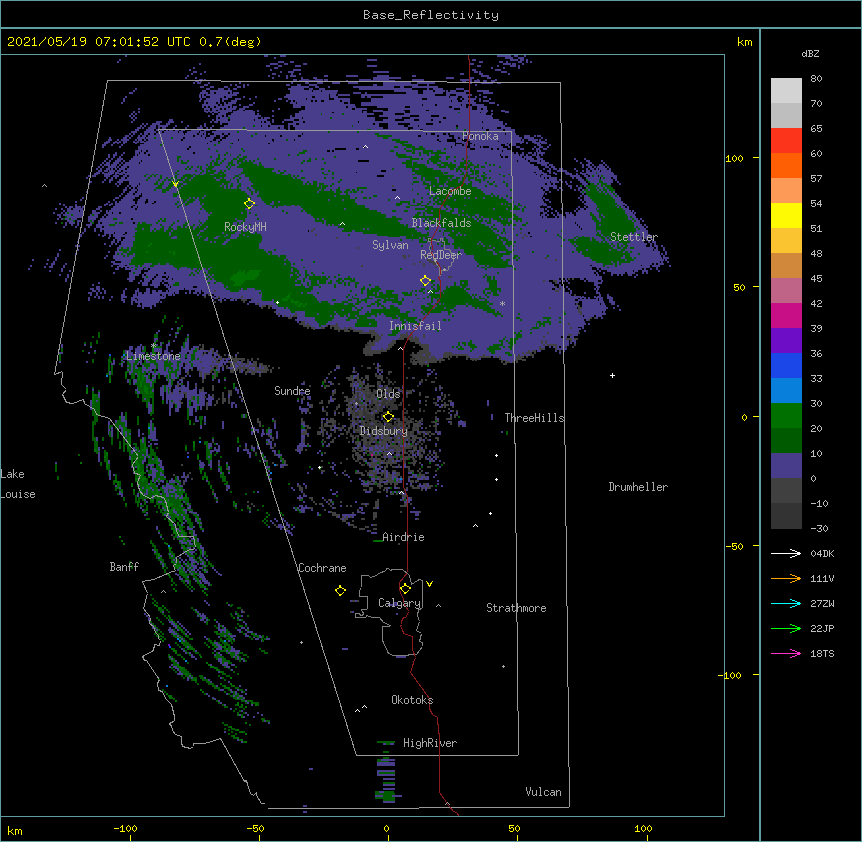Select the purple 10 dBZ color swatch
The height and width of the screenshot is (842, 862).
(786, 466)
